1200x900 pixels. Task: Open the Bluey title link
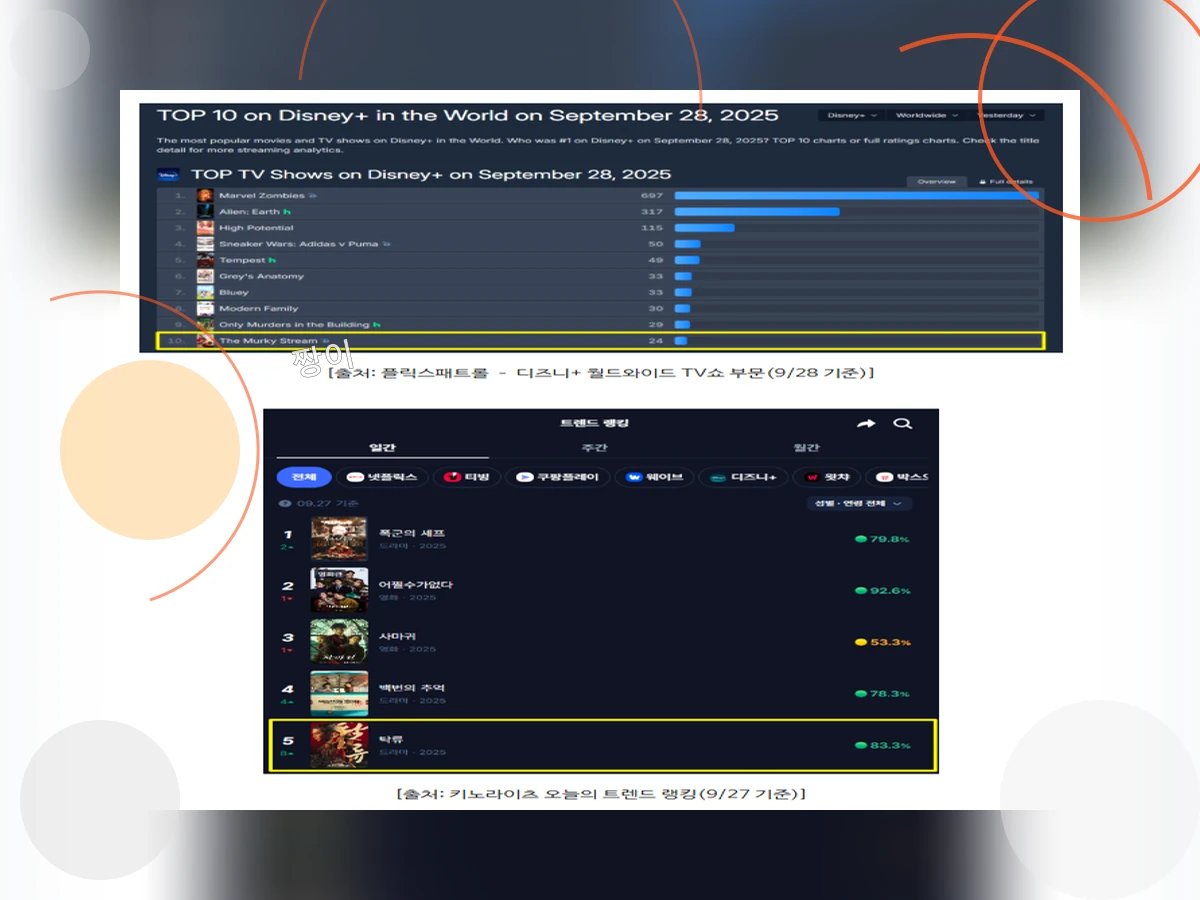(234, 292)
